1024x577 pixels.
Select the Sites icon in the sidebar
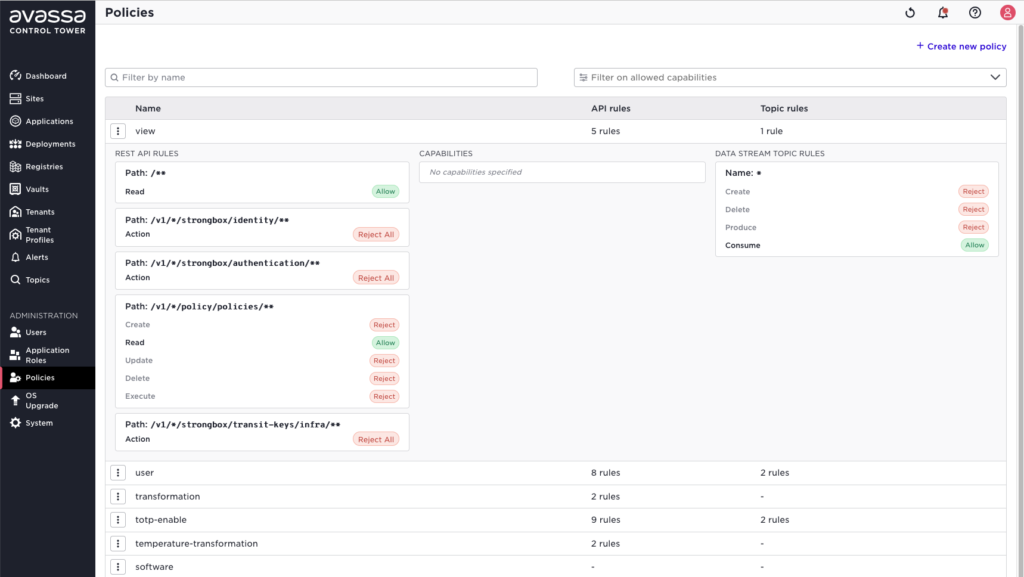(14, 98)
